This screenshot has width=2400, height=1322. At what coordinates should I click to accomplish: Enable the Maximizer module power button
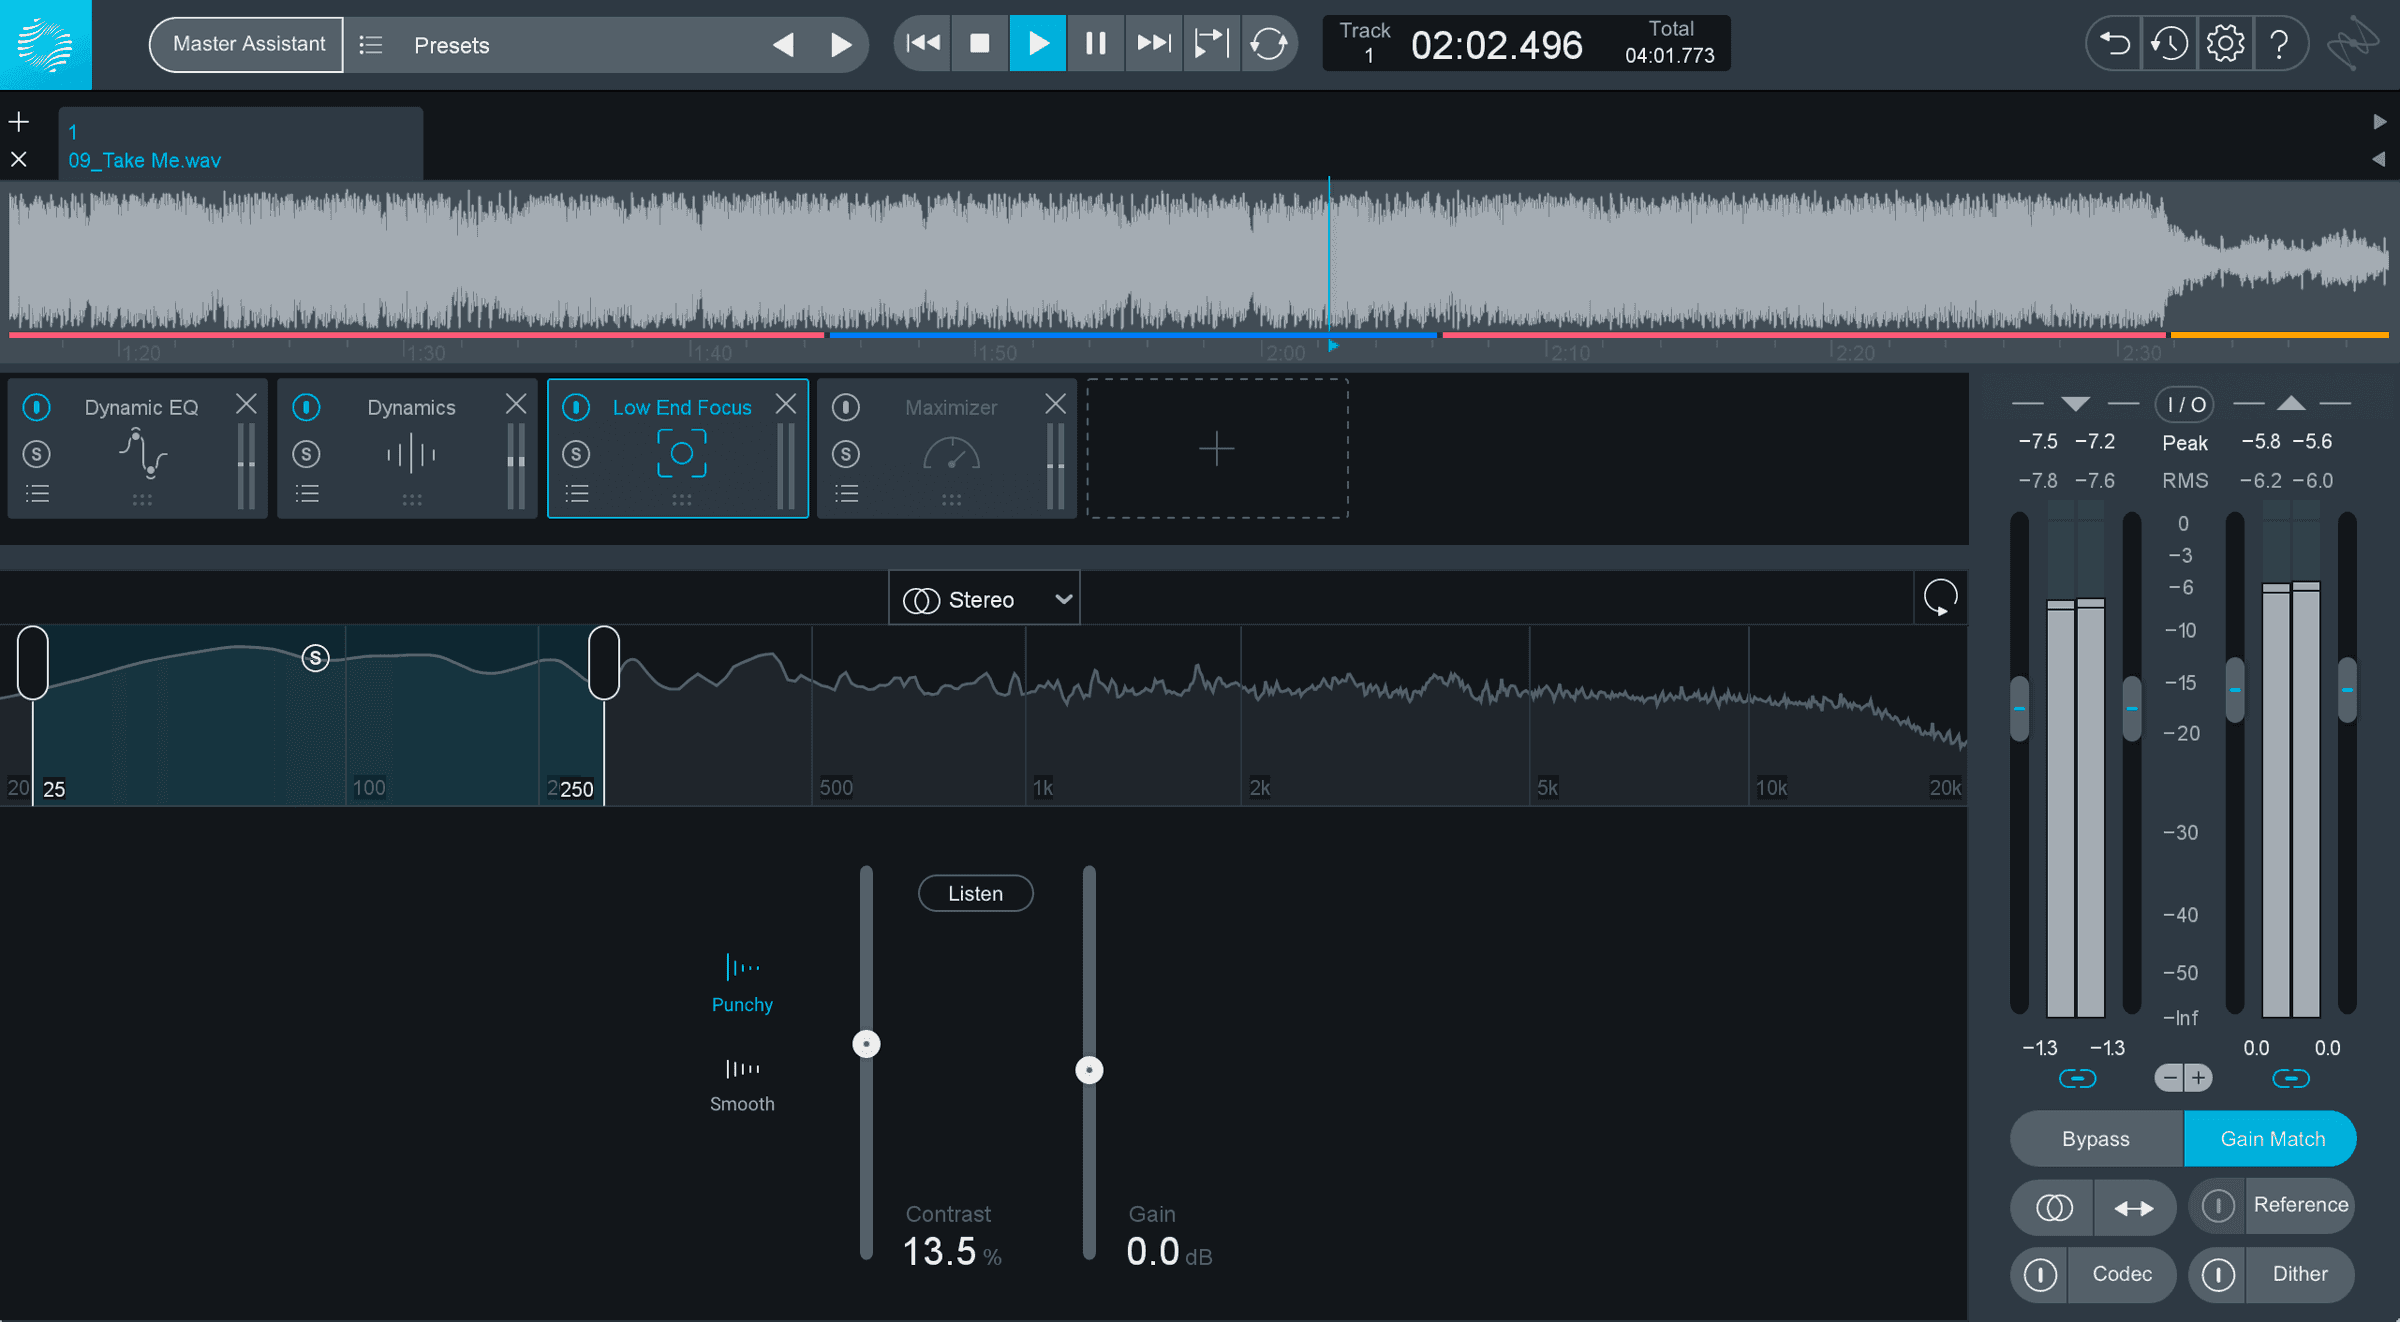pos(846,407)
